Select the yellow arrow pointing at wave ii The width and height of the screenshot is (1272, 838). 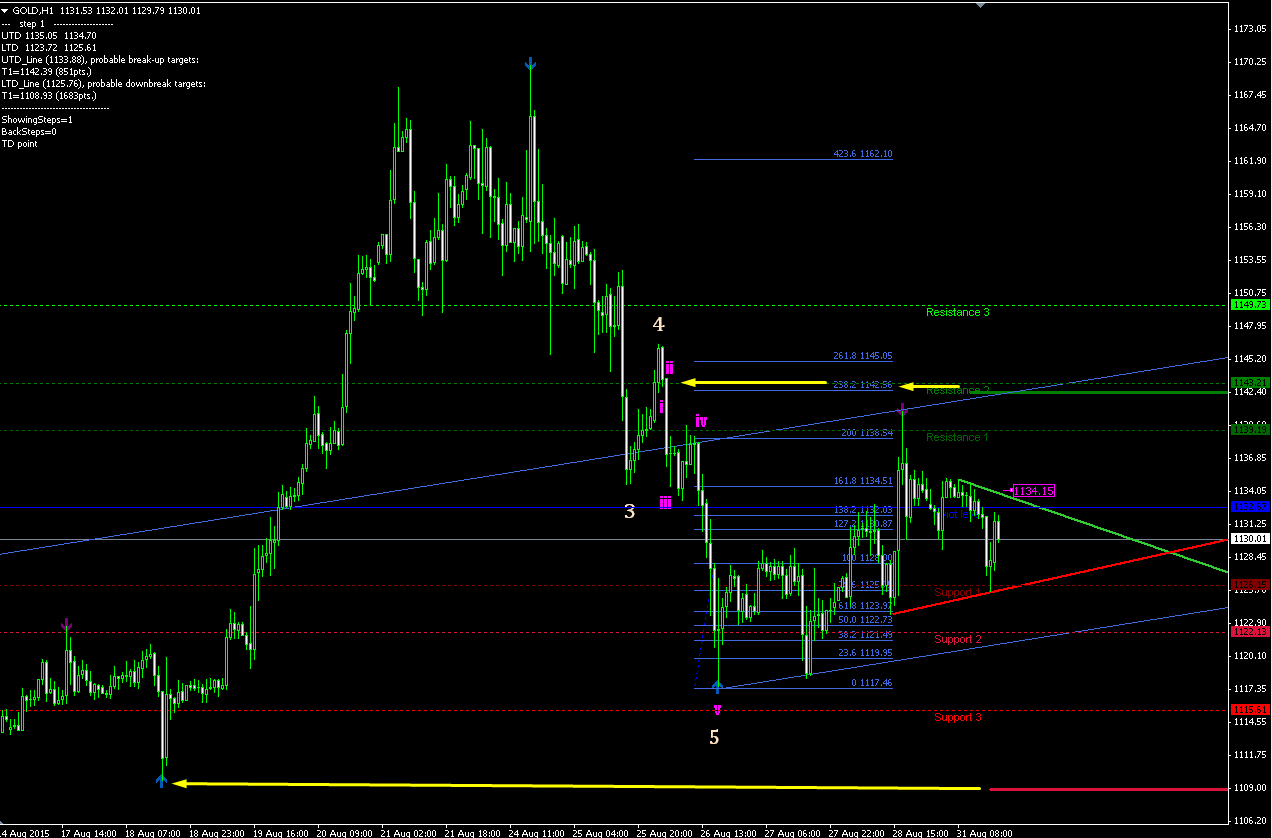pyautogui.click(x=753, y=382)
